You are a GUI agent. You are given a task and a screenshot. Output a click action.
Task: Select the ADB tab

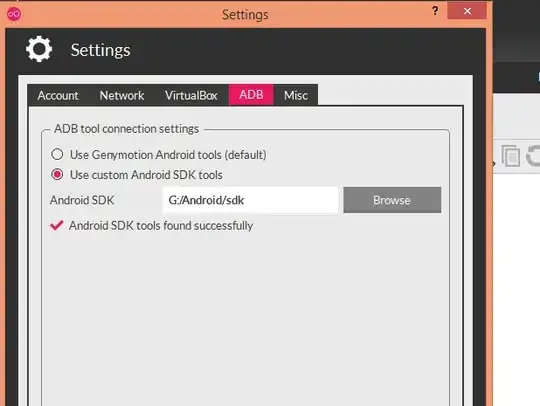(x=251, y=94)
